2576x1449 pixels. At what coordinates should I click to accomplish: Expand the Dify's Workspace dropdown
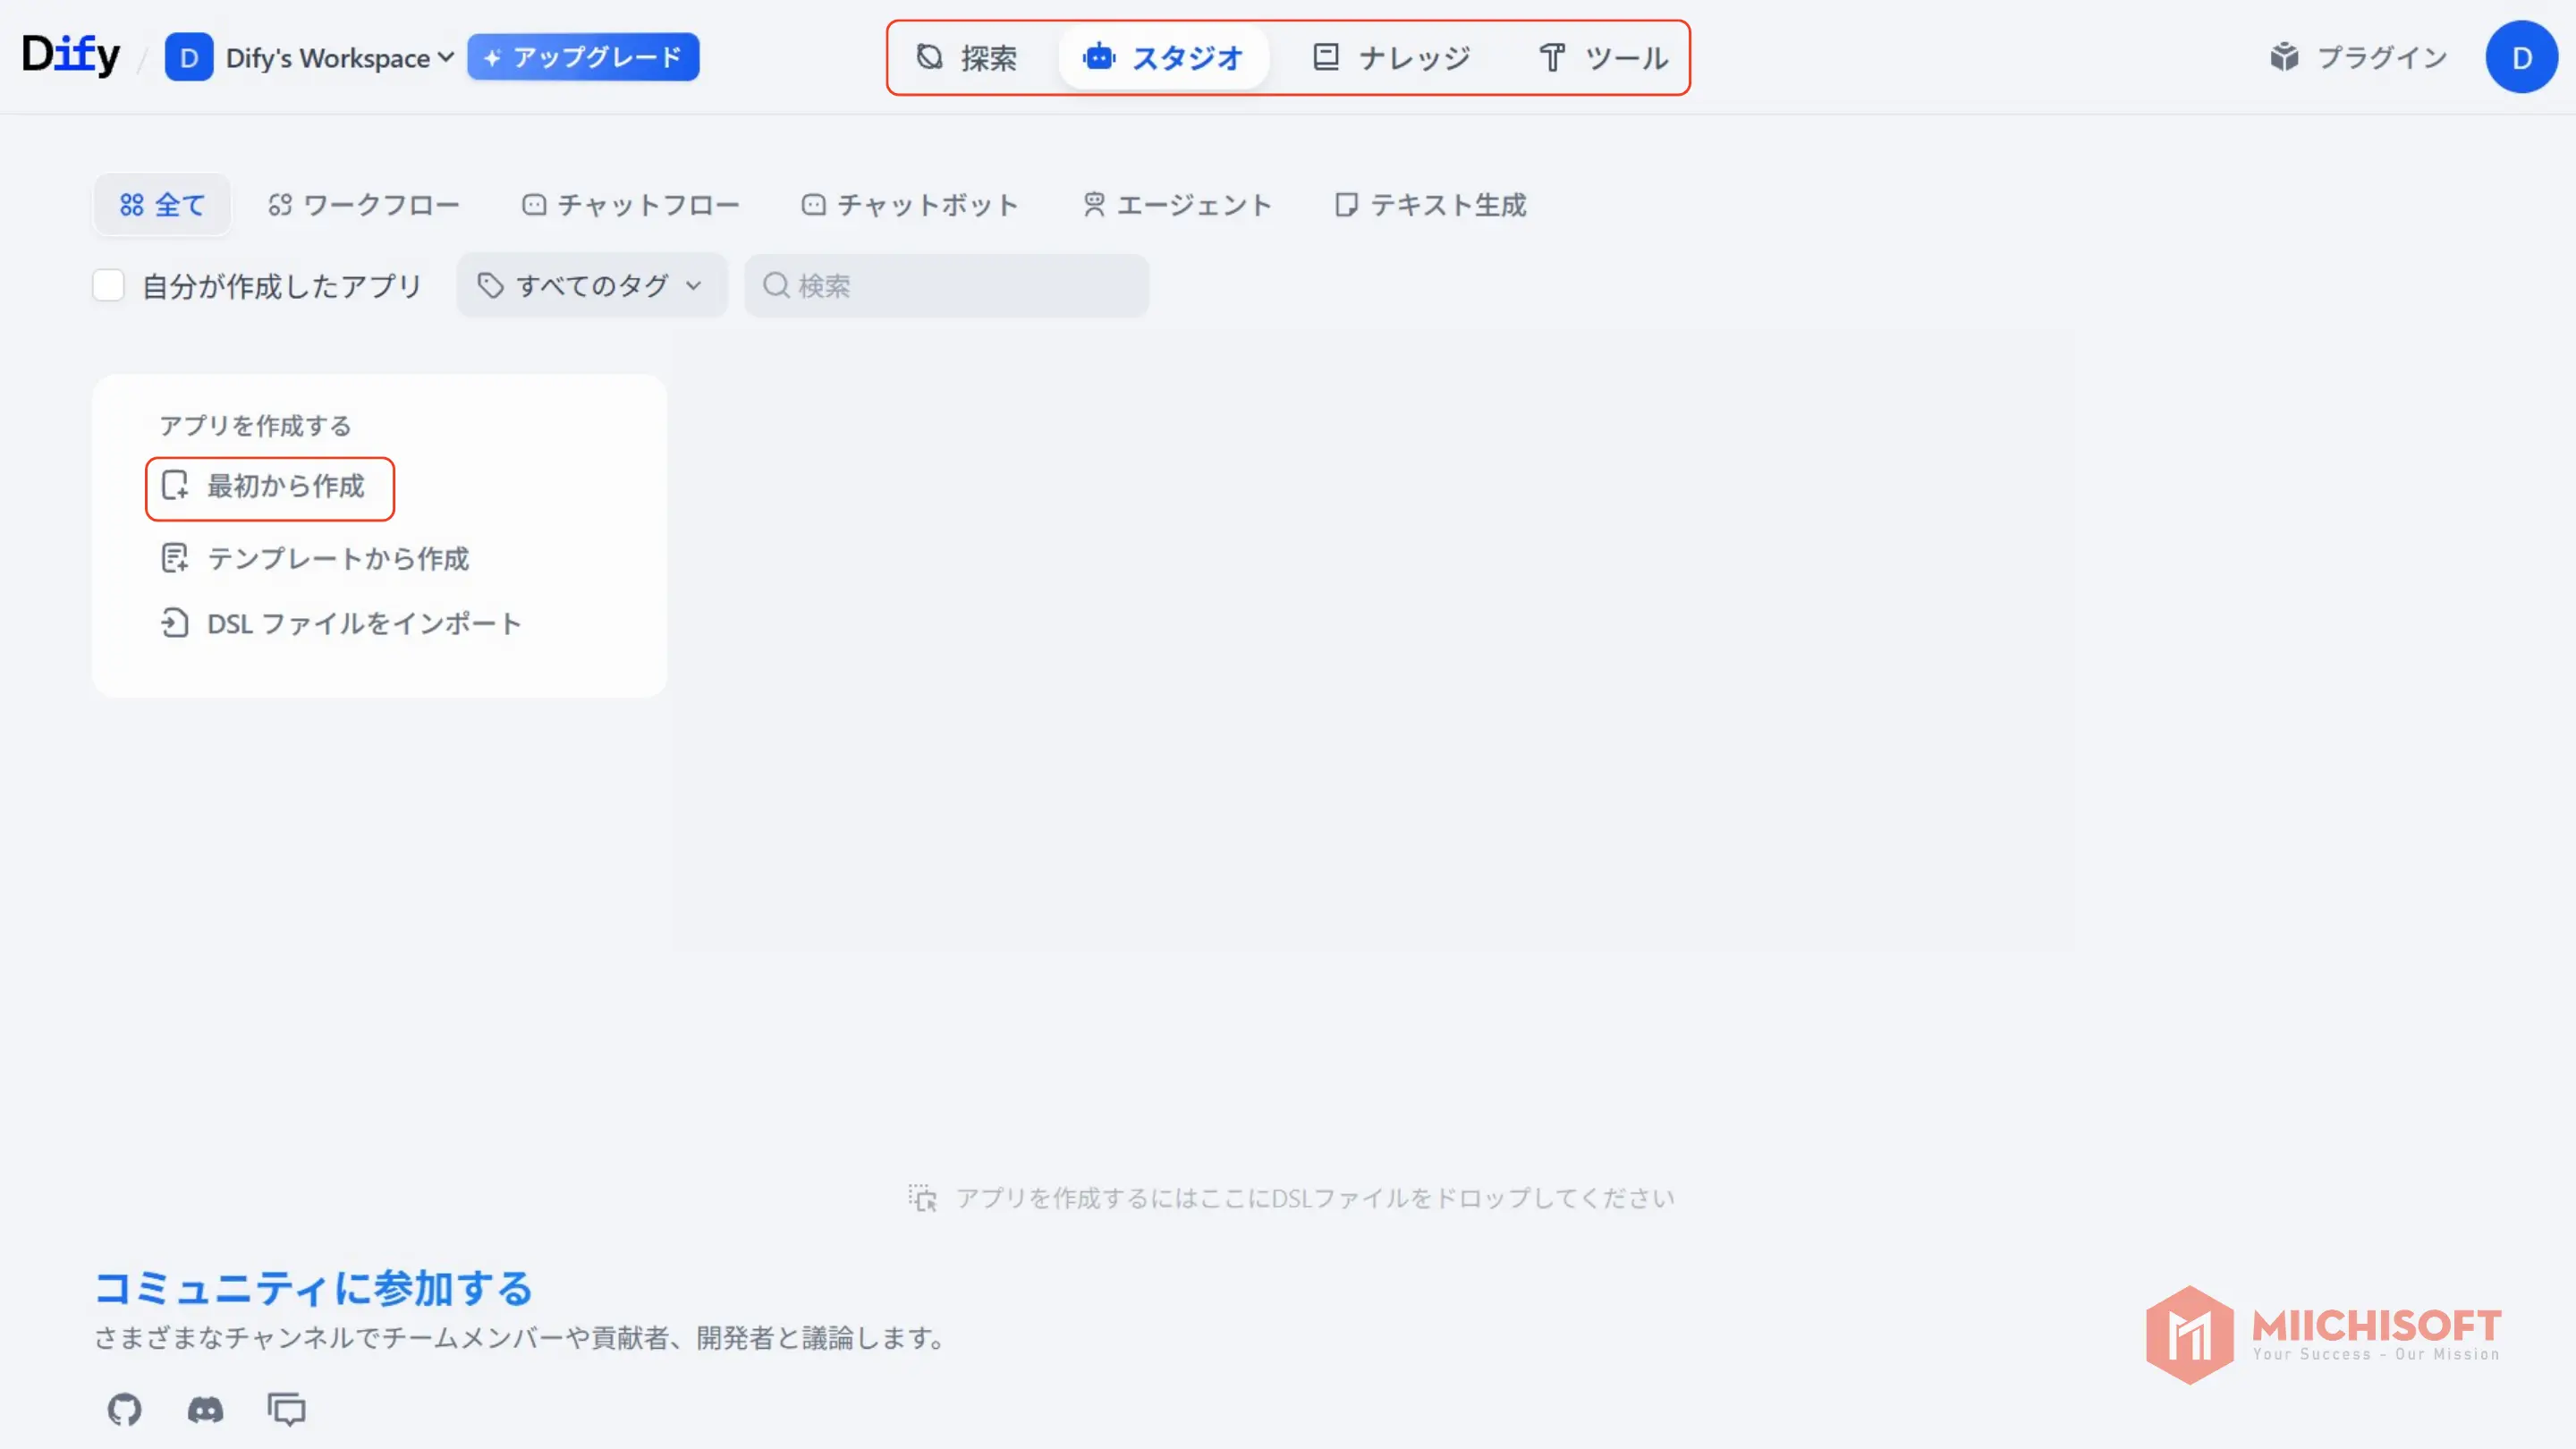[x=338, y=57]
